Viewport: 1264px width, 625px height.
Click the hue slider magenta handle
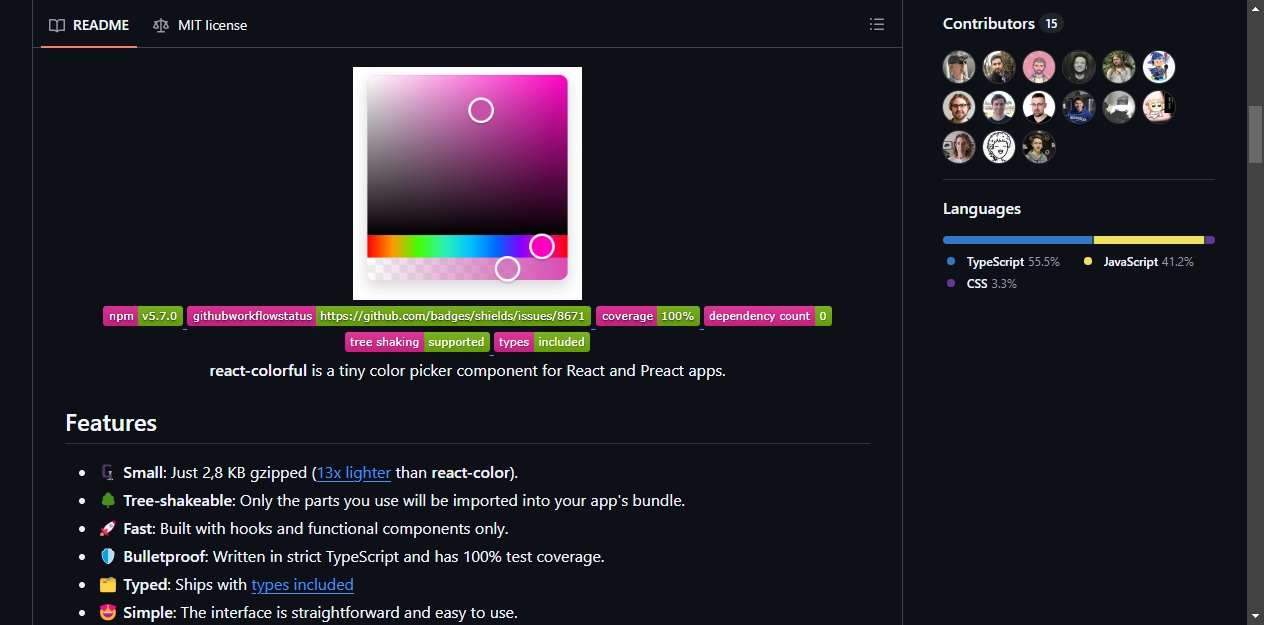tap(542, 246)
